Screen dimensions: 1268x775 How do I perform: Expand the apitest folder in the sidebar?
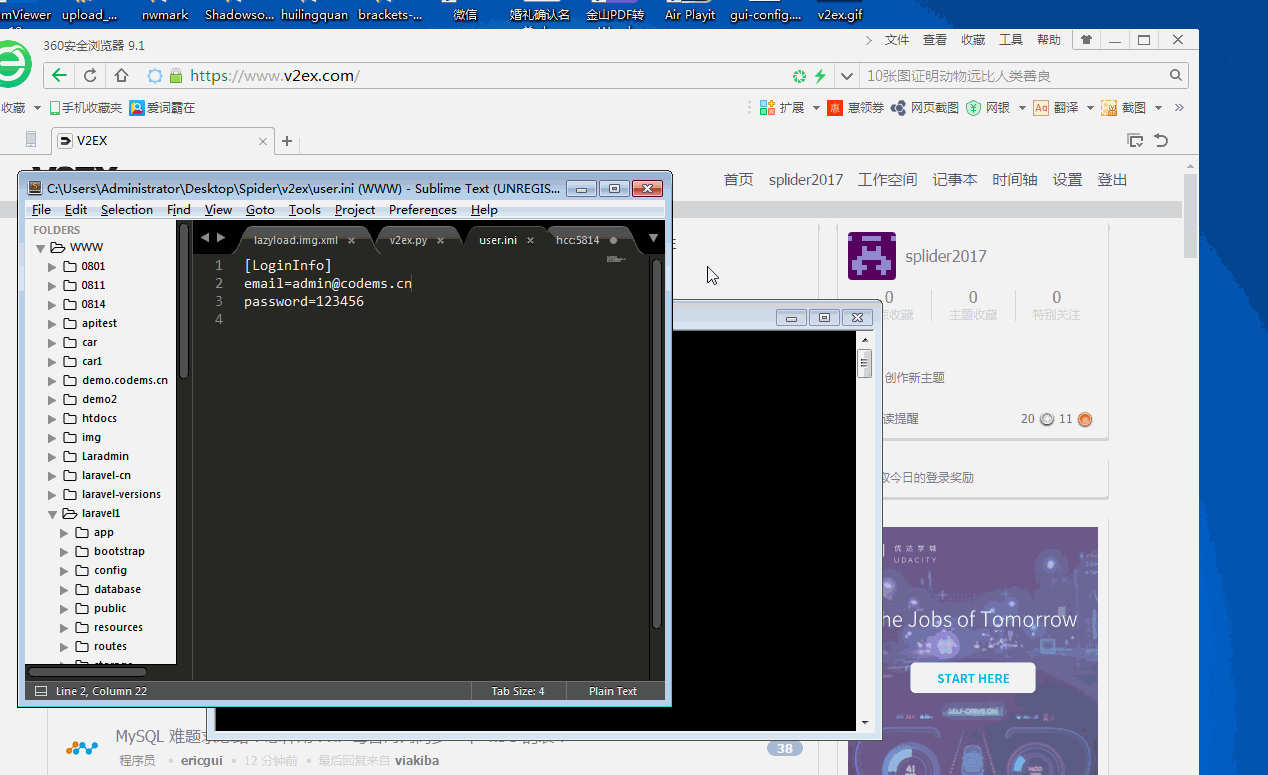[52, 324]
